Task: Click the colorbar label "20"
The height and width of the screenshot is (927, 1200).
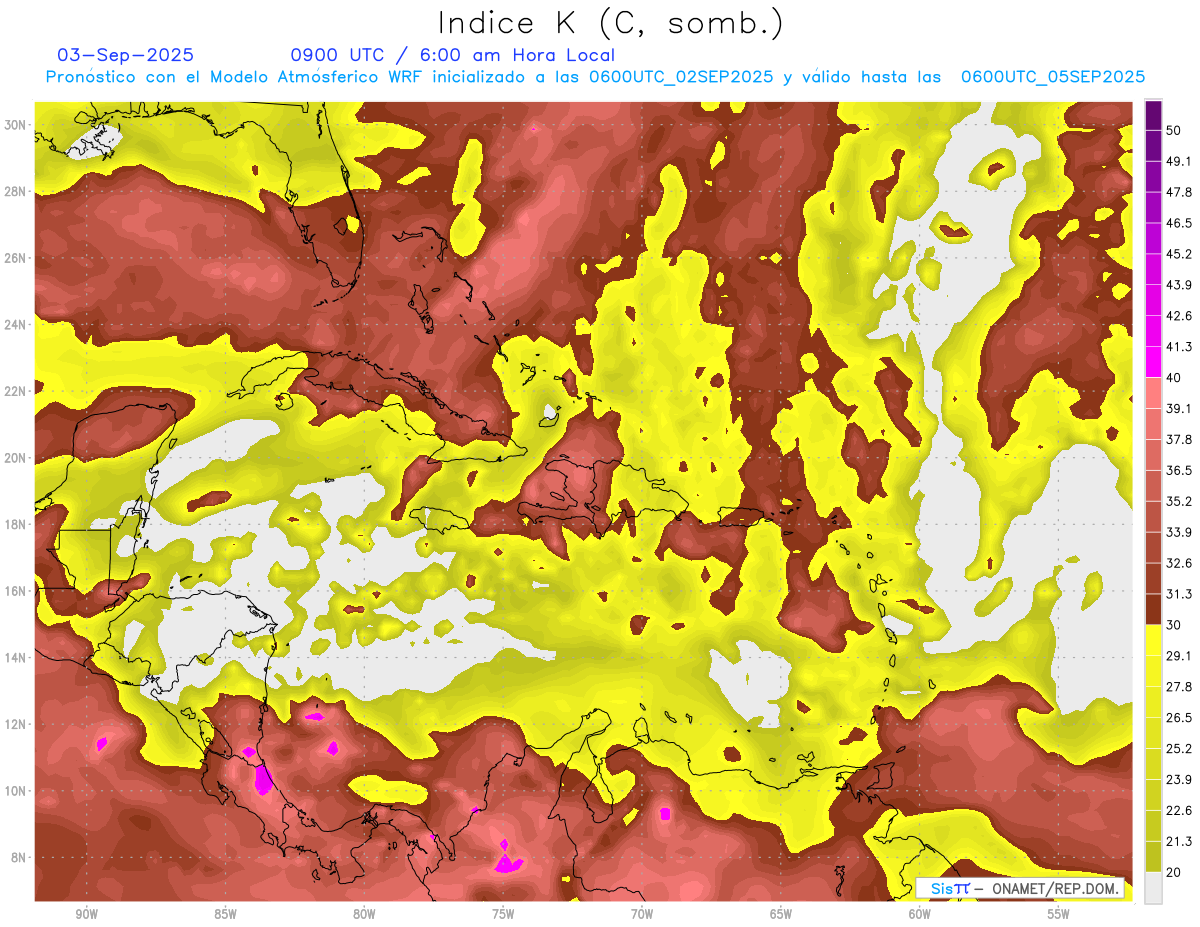Action: click(x=1174, y=873)
